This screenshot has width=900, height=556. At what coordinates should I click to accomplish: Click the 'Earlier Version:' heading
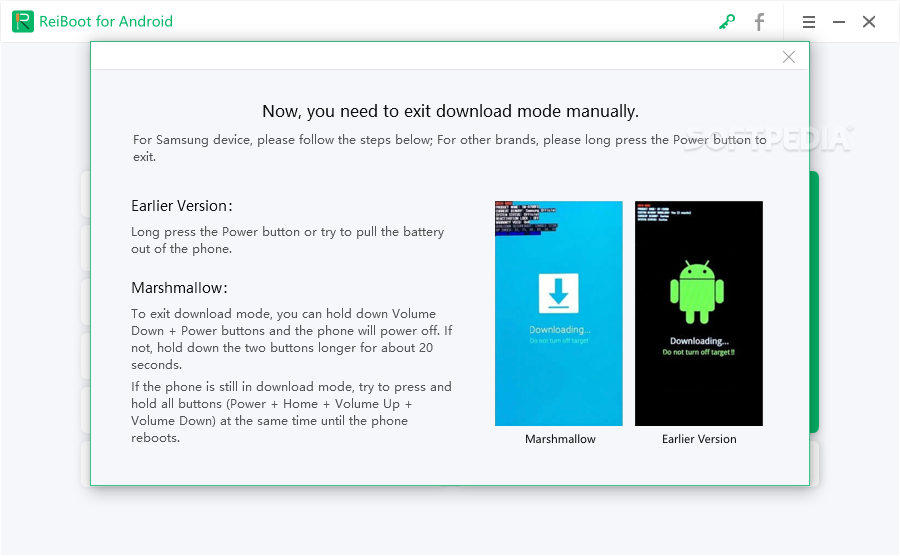pyautogui.click(x=182, y=206)
